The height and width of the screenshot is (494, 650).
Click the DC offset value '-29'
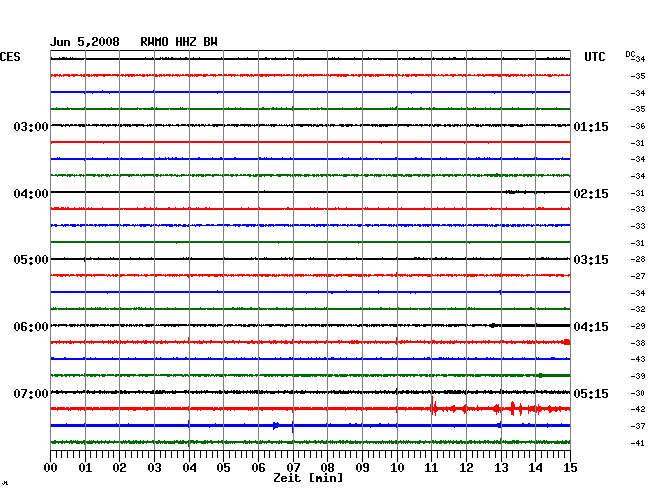(x=638, y=326)
